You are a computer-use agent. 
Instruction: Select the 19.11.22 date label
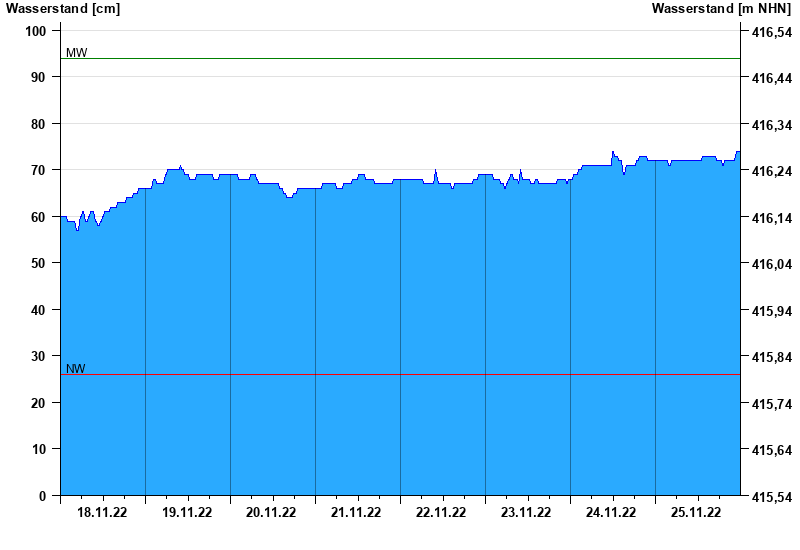click(x=187, y=513)
